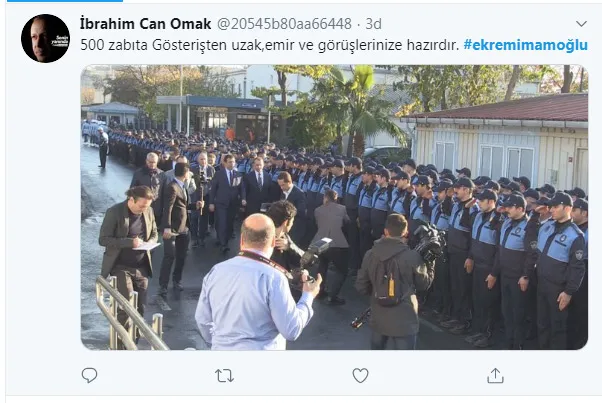
Task: Click the @20545b80aa66448 handle
Action: tap(284, 24)
